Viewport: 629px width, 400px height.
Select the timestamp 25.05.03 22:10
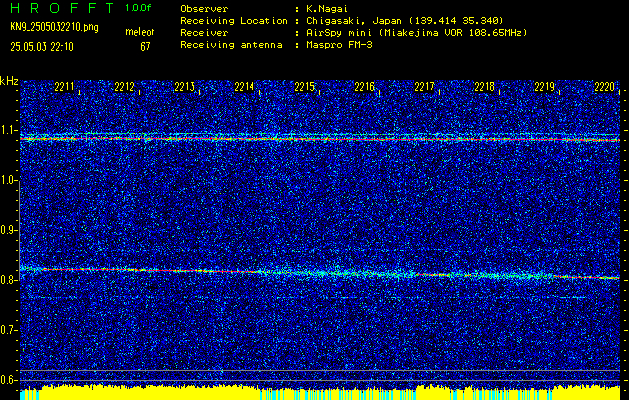(x=42, y=47)
